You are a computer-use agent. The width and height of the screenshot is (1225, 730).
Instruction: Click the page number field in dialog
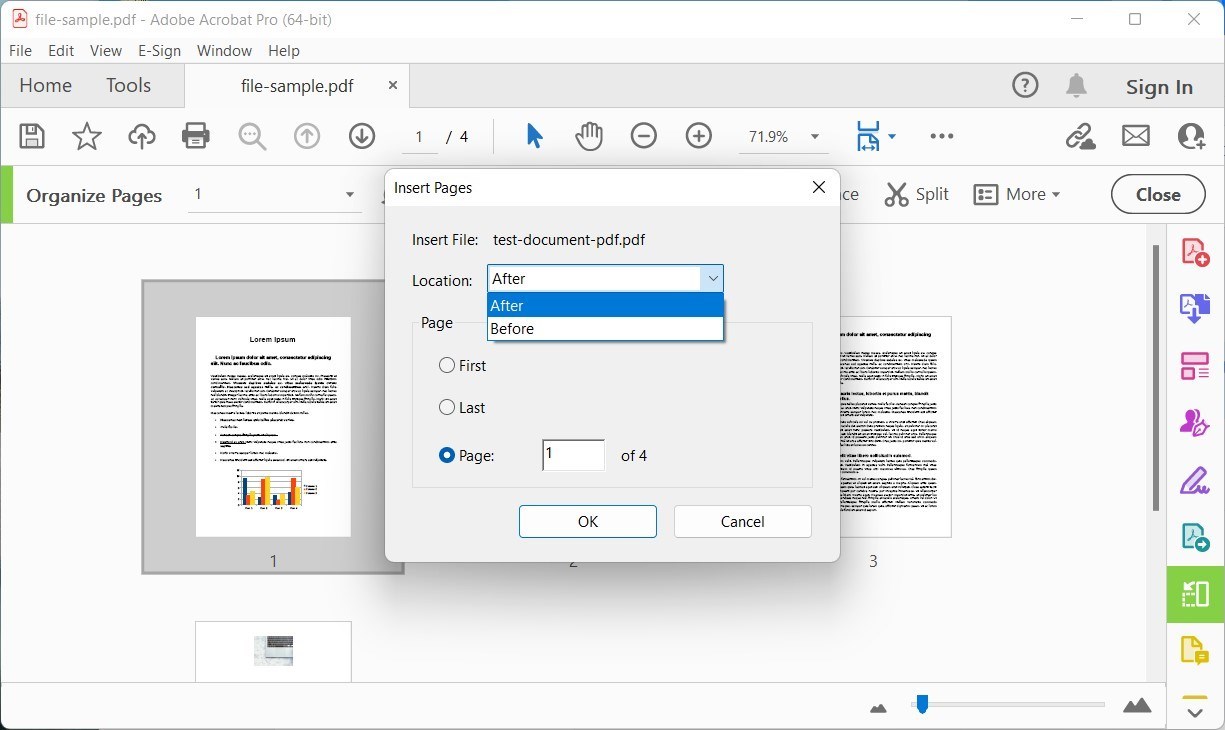(573, 455)
